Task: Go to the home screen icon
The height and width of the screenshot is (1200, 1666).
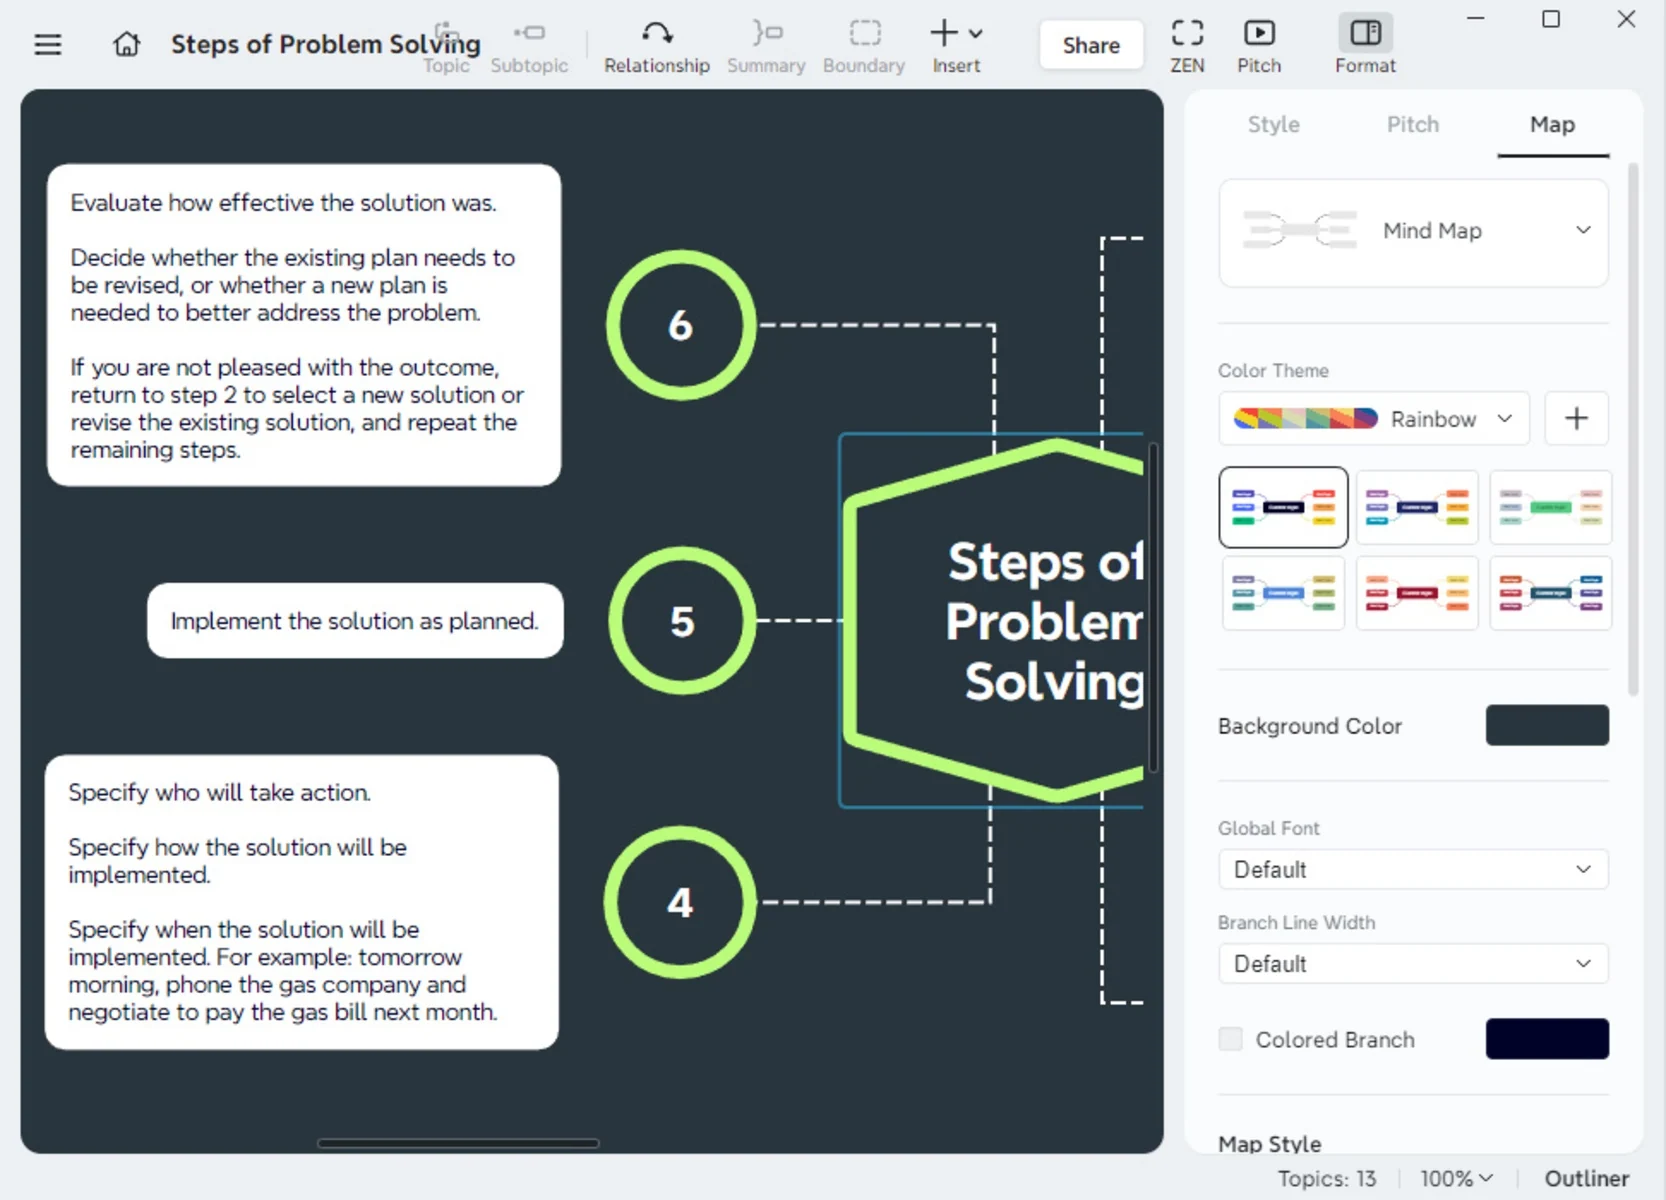Action: (127, 45)
